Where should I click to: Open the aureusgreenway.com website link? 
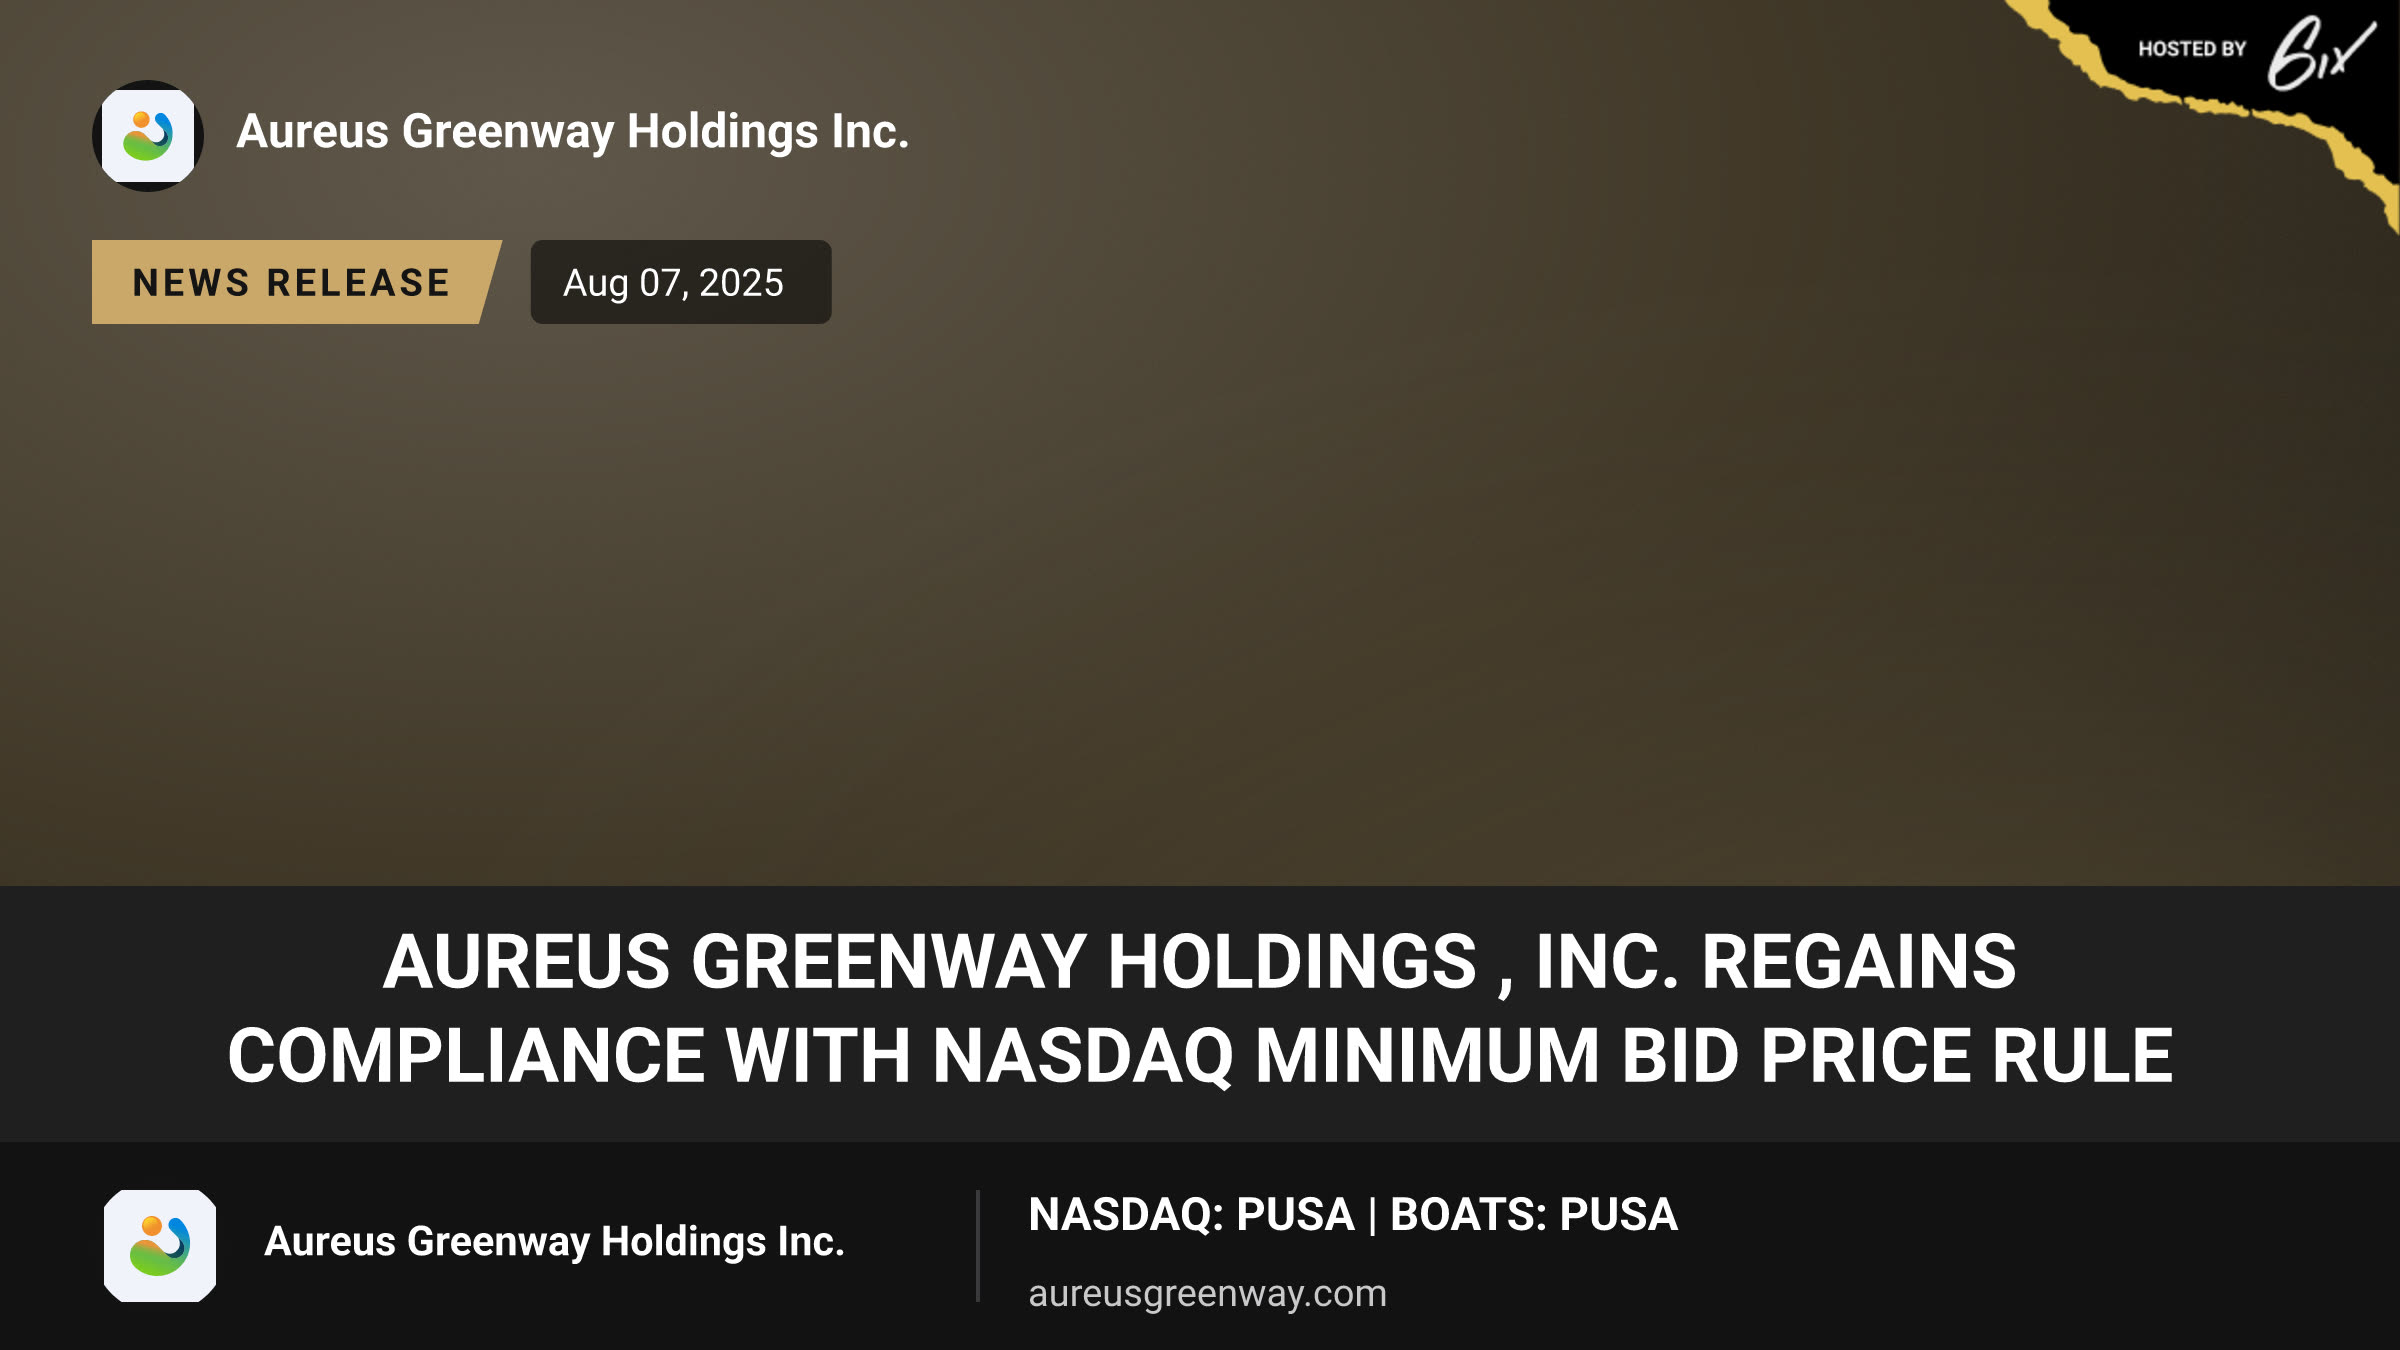1207,1294
